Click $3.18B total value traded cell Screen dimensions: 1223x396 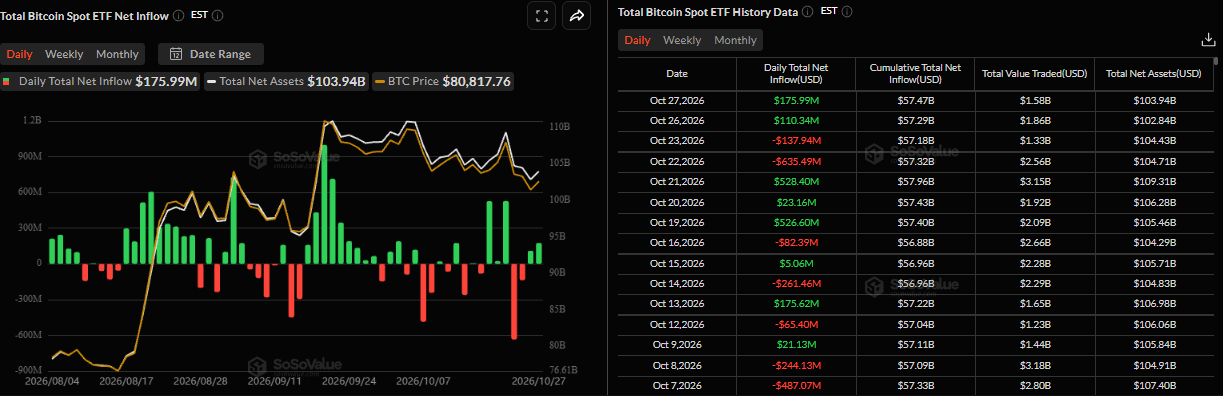[1034, 365]
